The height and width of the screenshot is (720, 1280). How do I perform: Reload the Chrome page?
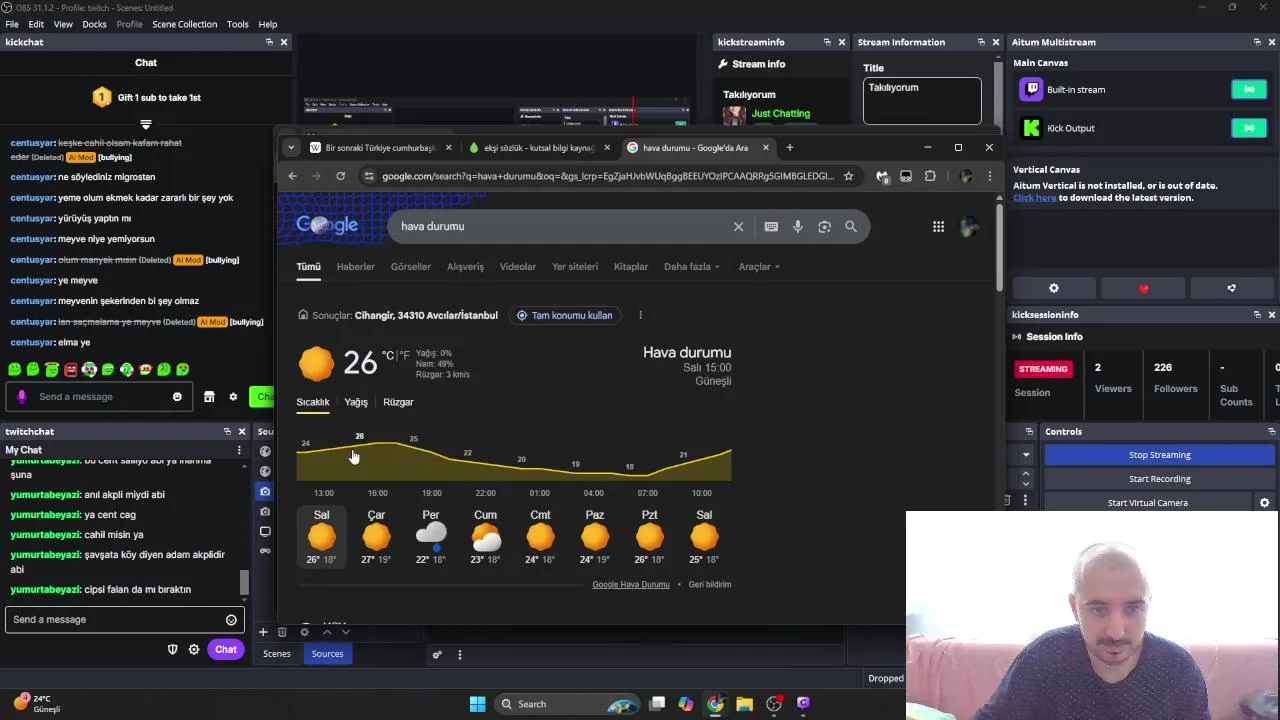coord(341,176)
